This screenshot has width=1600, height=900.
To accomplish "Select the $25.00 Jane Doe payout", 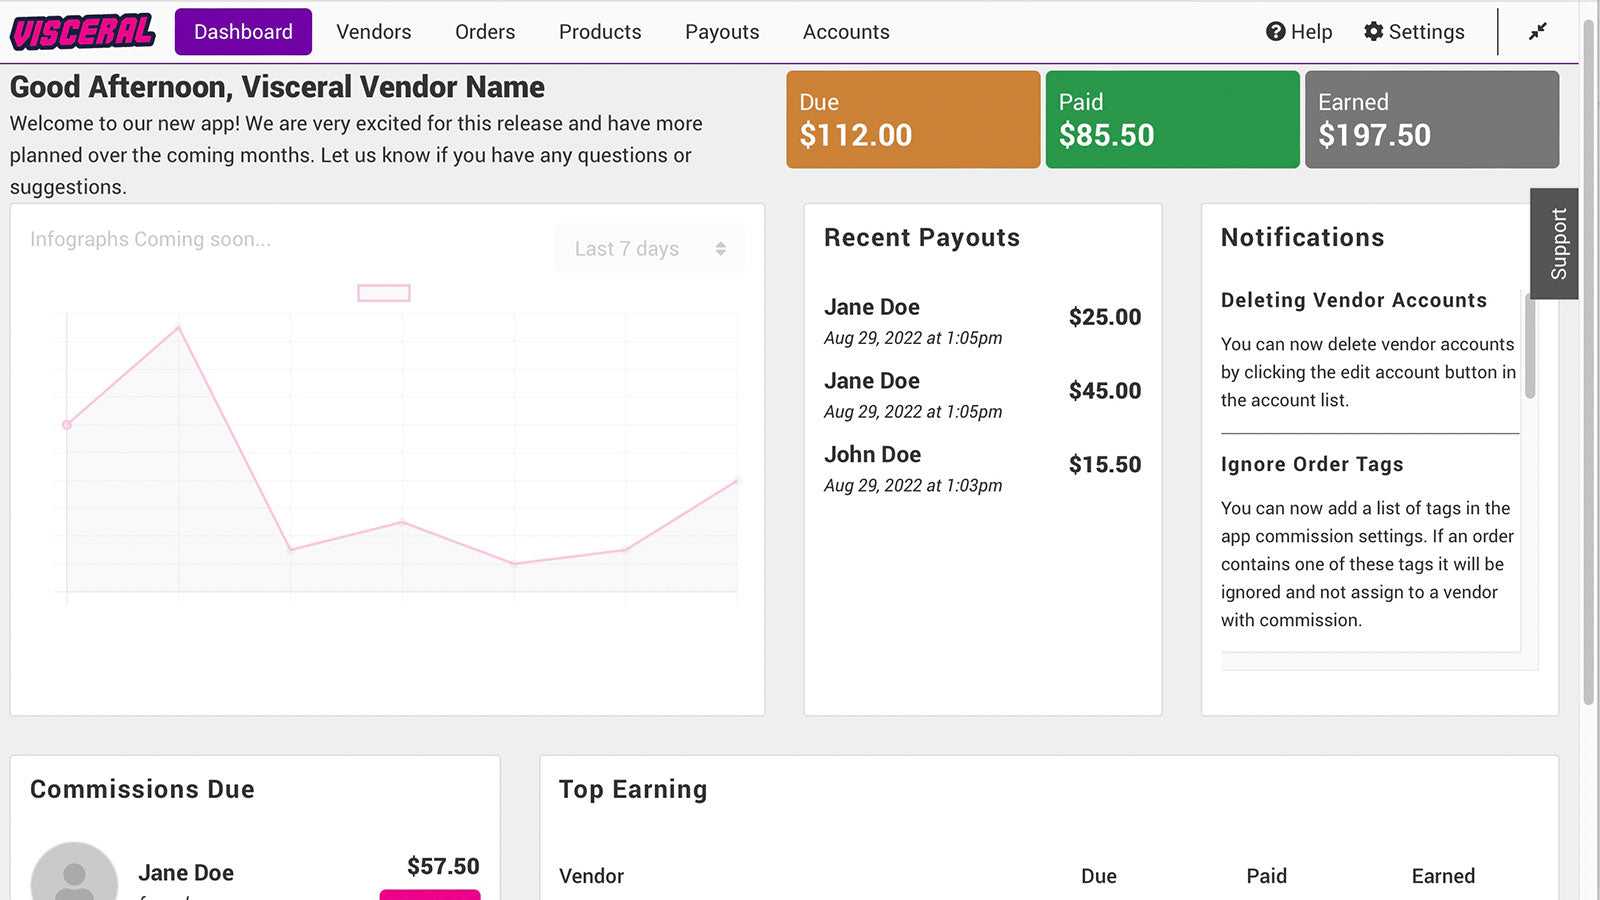I will pos(982,321).
